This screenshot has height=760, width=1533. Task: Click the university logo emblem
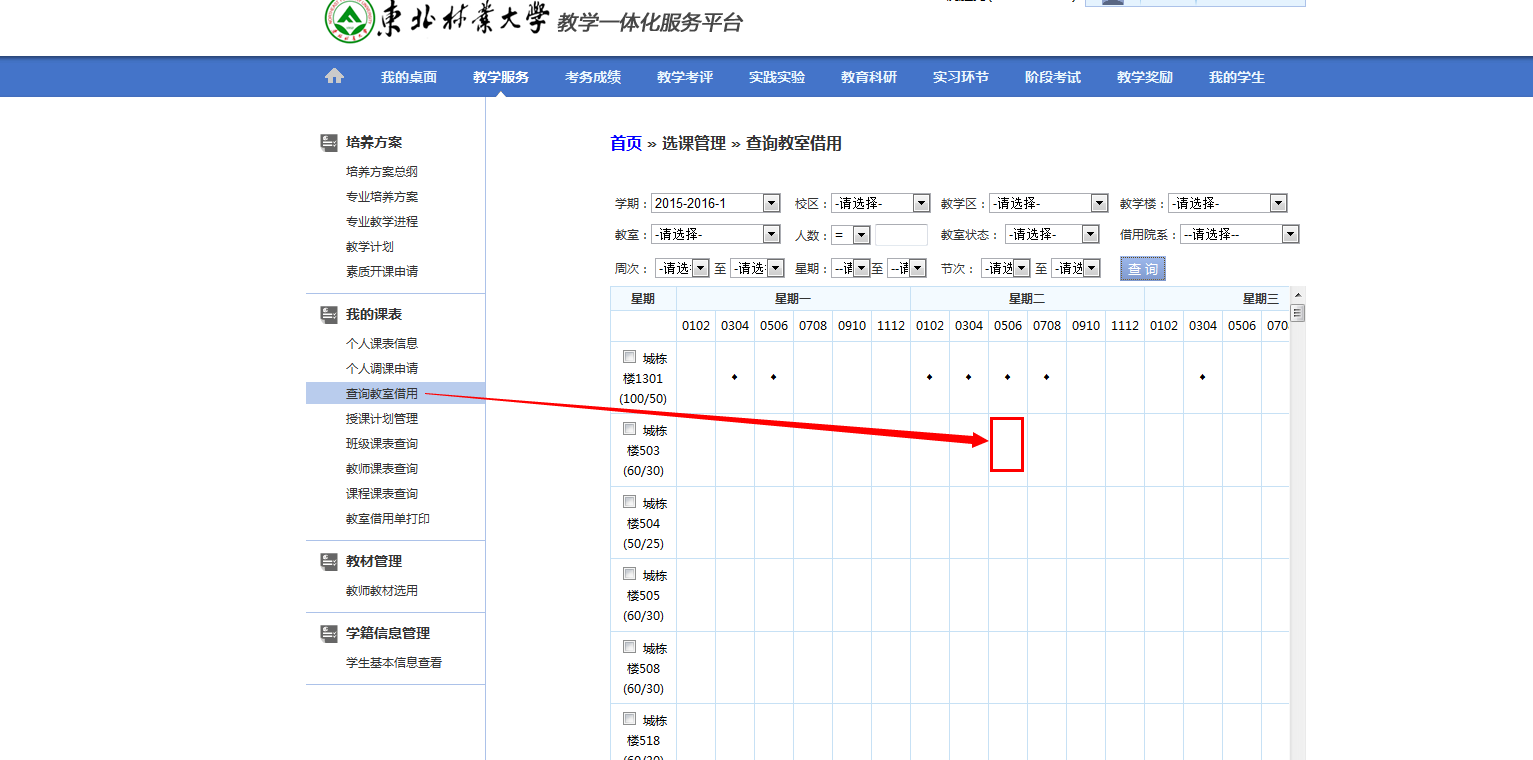tap(349, 20)
